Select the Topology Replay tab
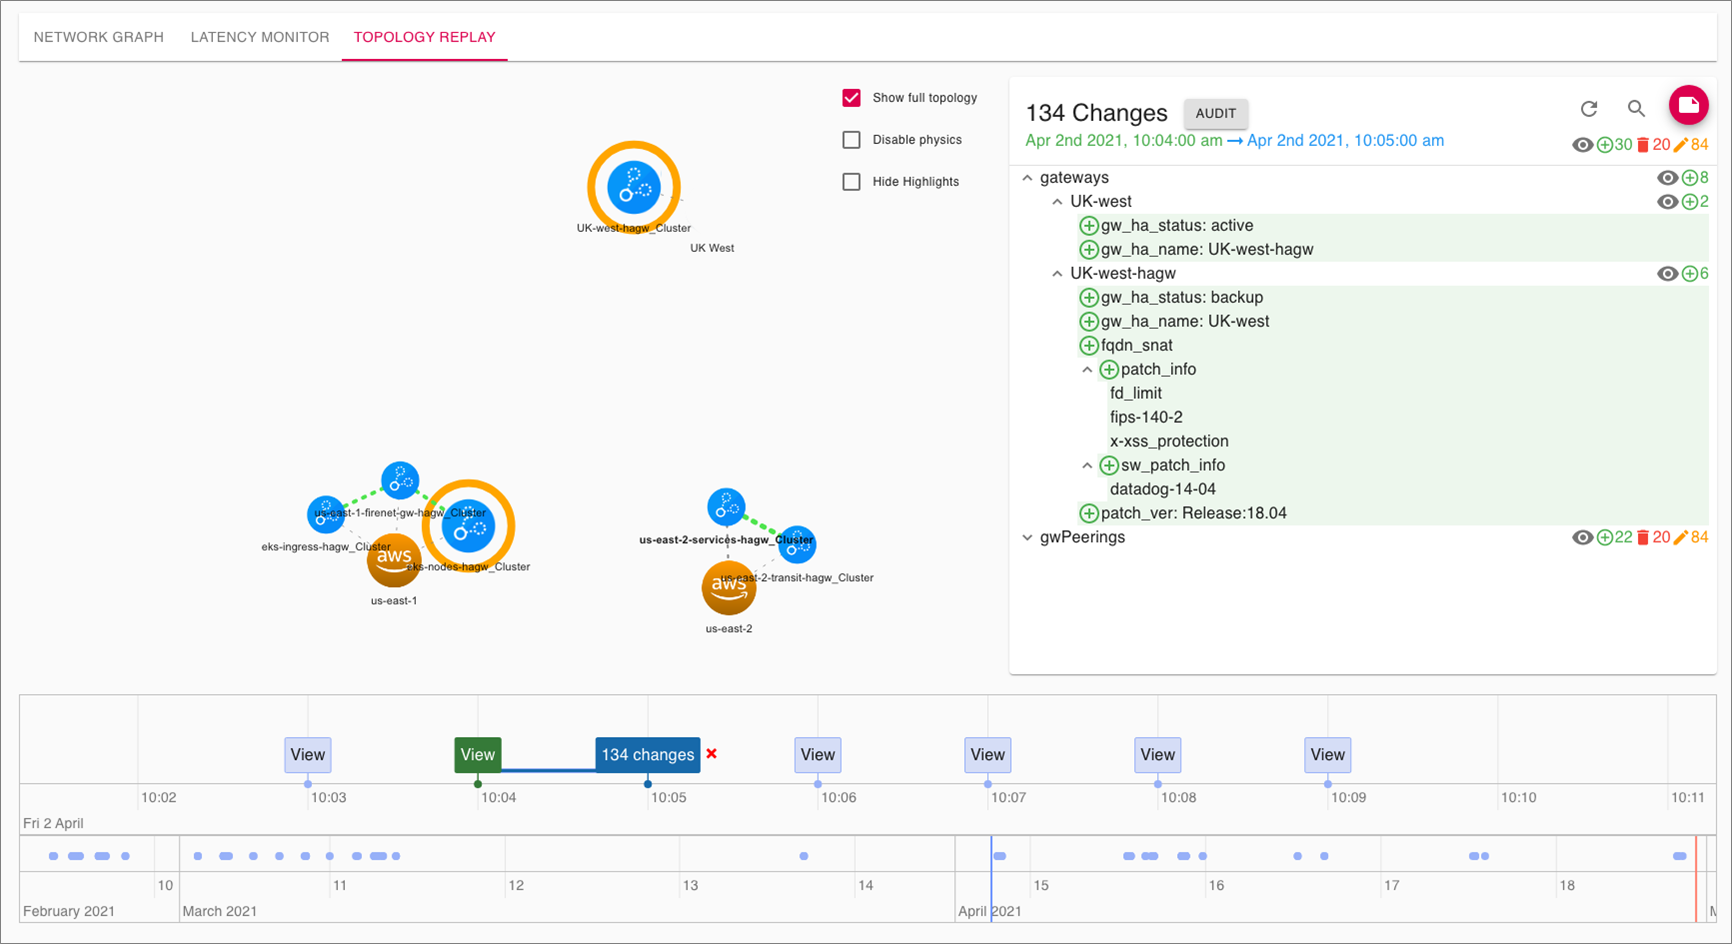 click(425, 37)
